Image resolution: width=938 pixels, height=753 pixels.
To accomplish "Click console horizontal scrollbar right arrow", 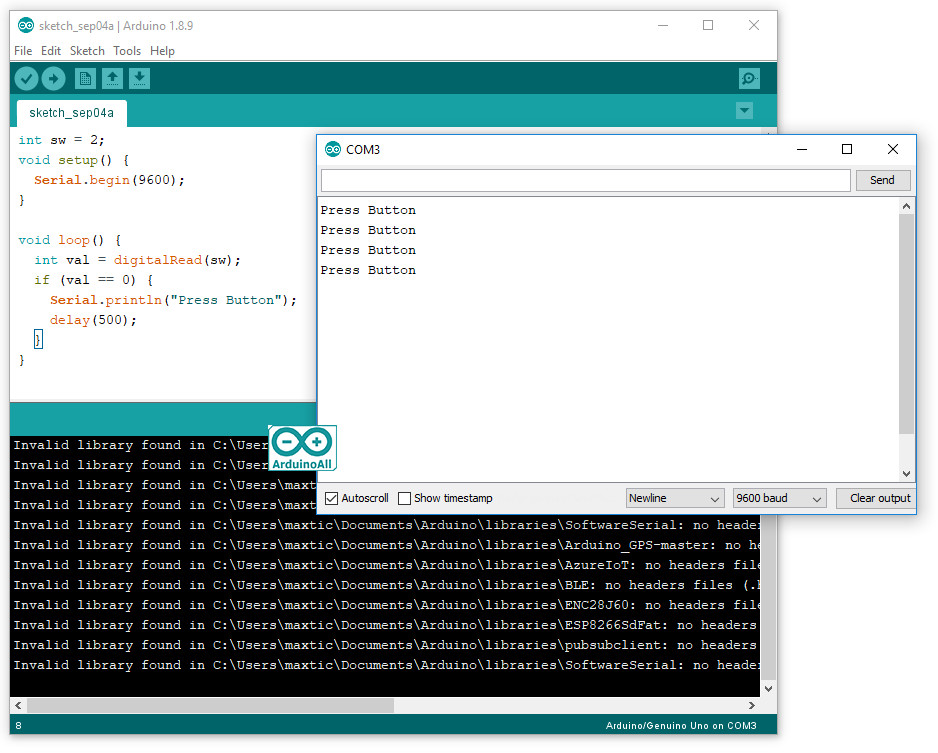I will pos(752,705).
